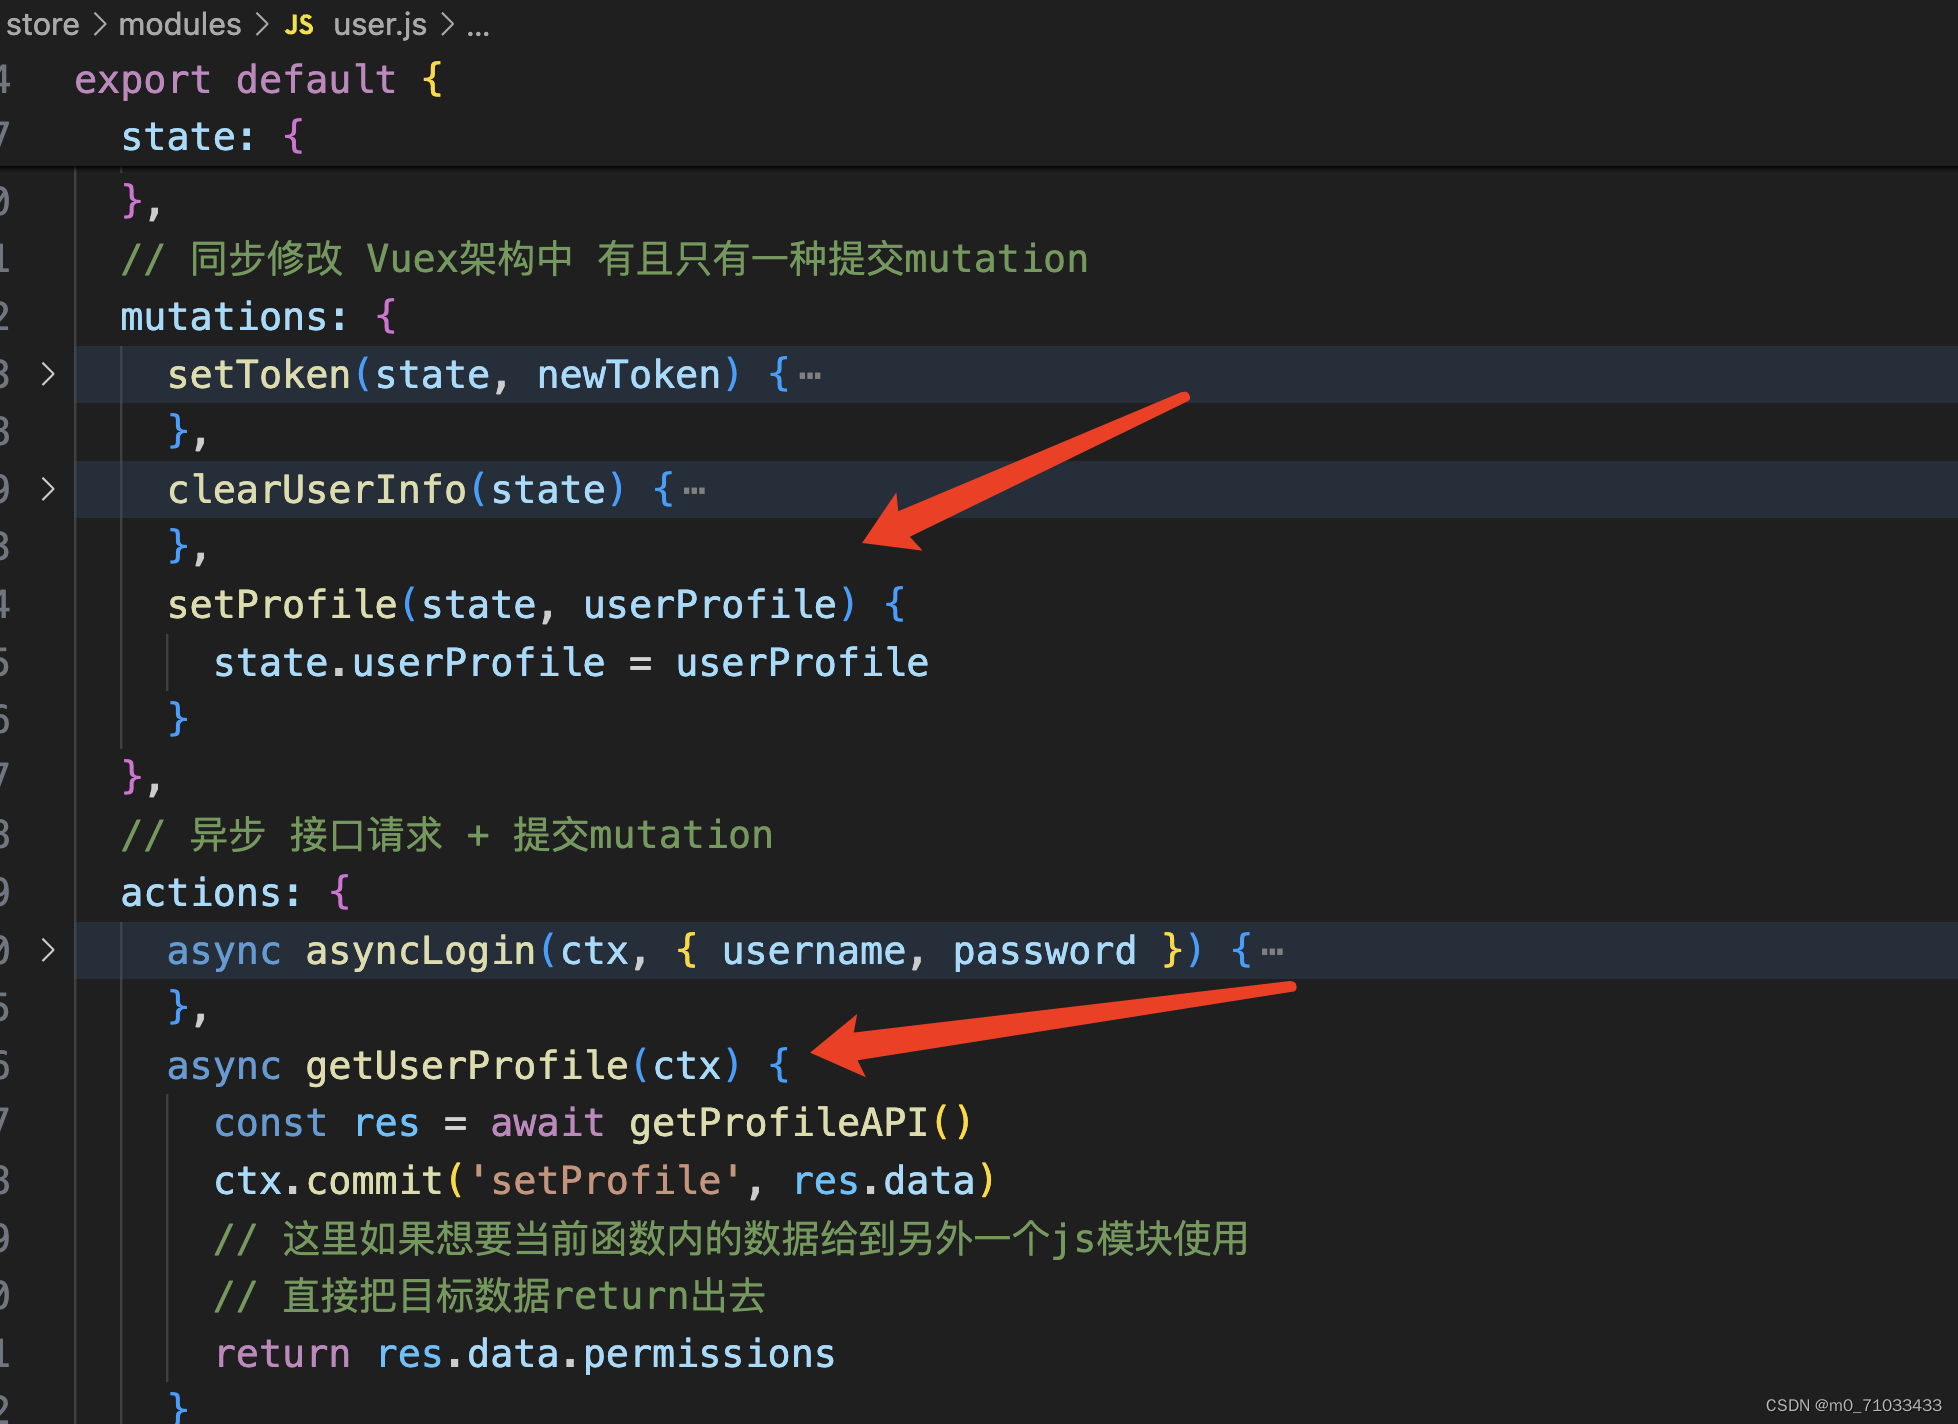Click the state.userProfile assignment line
Screen dimensions: 1958x1424
570,661
